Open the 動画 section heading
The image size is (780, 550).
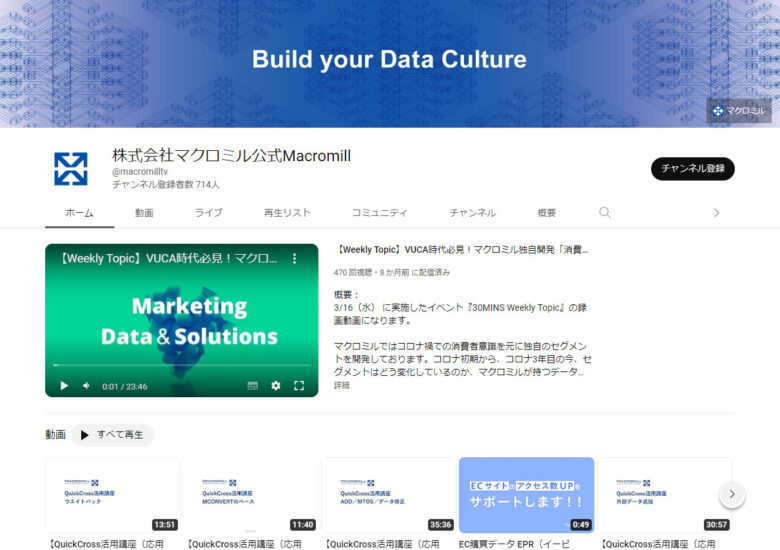[x=55, y=435]
